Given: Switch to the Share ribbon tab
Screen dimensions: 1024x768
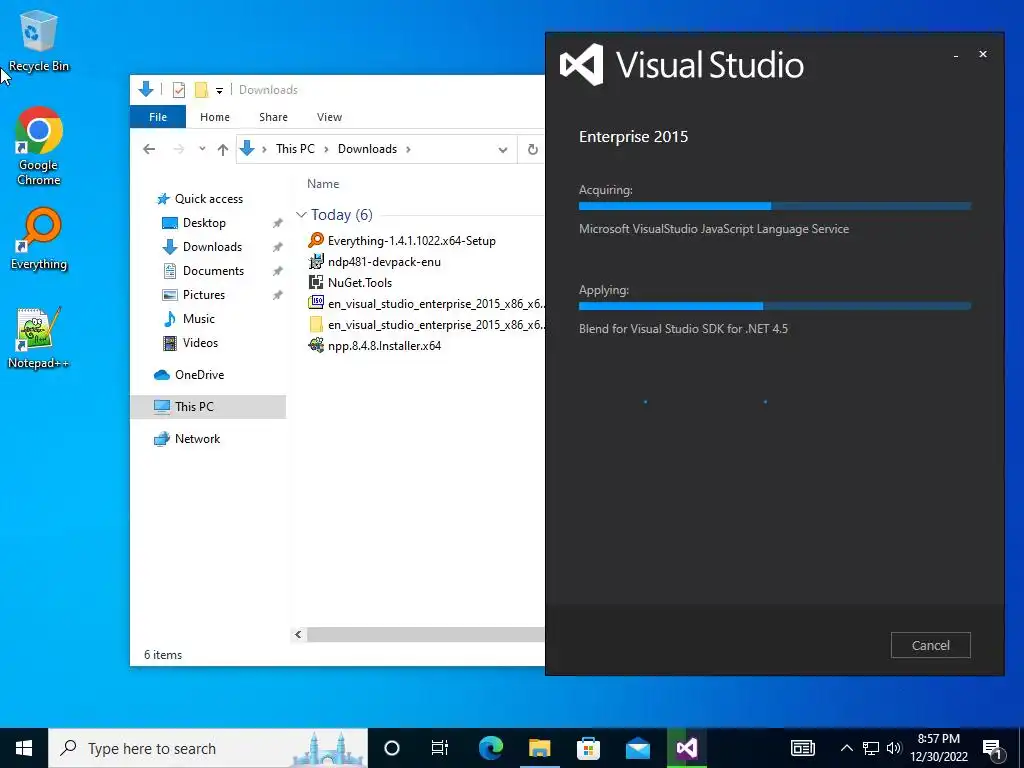Looking at the screenshot, I should coord(273,117).
